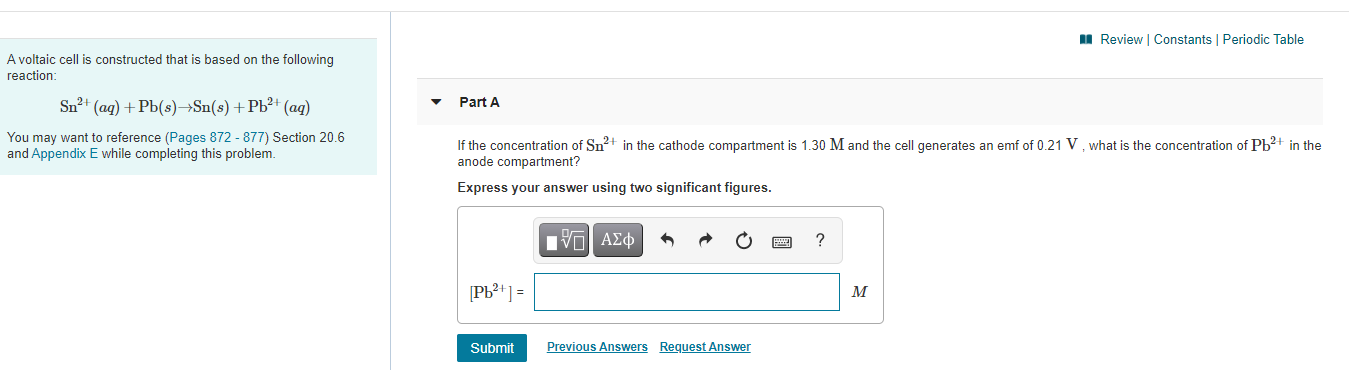This screenshot has width=1352, height=370.
Task: Click the Review book icon
Action: click(x=1087, y=40)
